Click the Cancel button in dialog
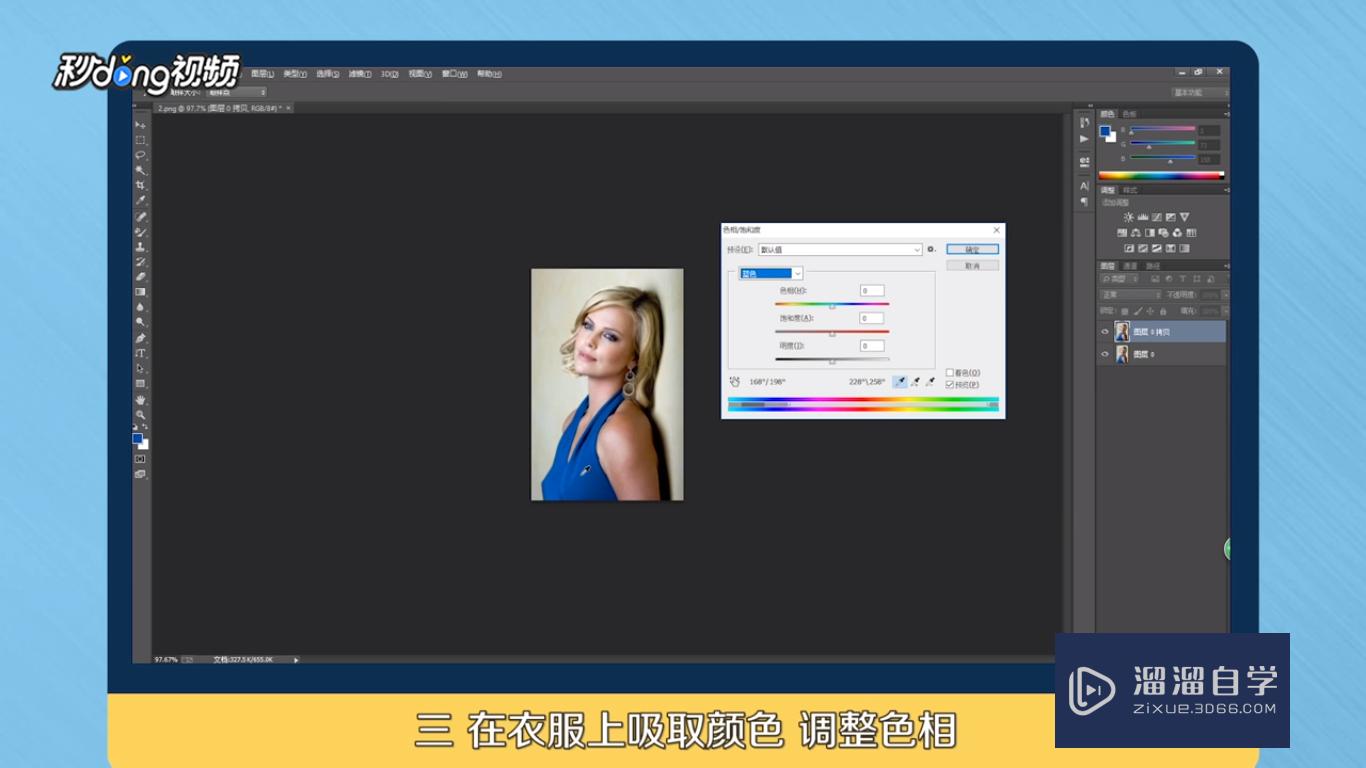The height and width of the screenshot is (768, 1366). tap(972, 266)
